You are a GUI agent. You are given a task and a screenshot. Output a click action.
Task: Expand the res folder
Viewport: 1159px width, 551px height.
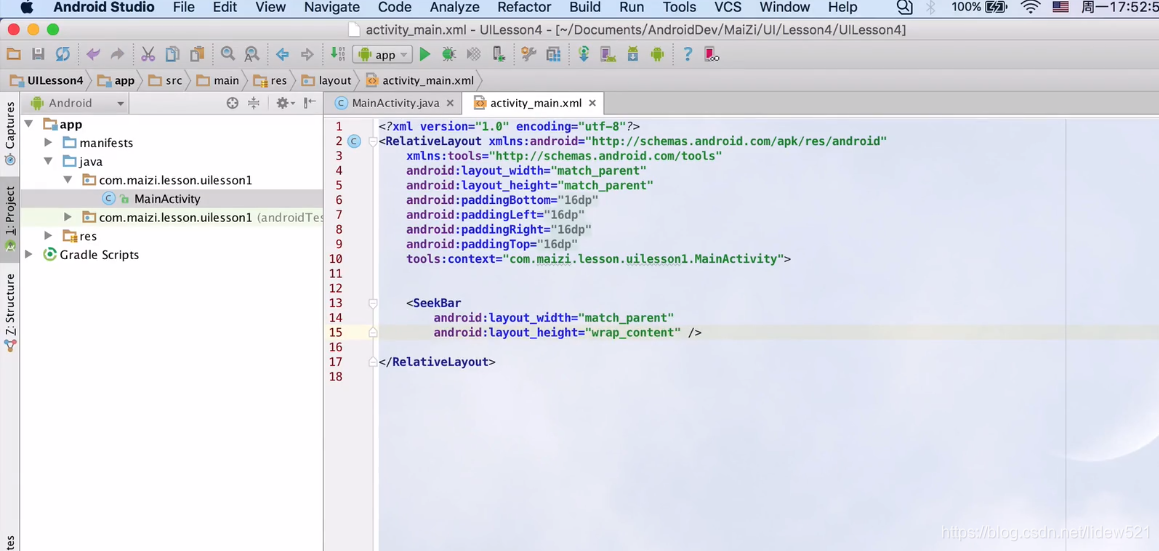(x=48, y=236)
